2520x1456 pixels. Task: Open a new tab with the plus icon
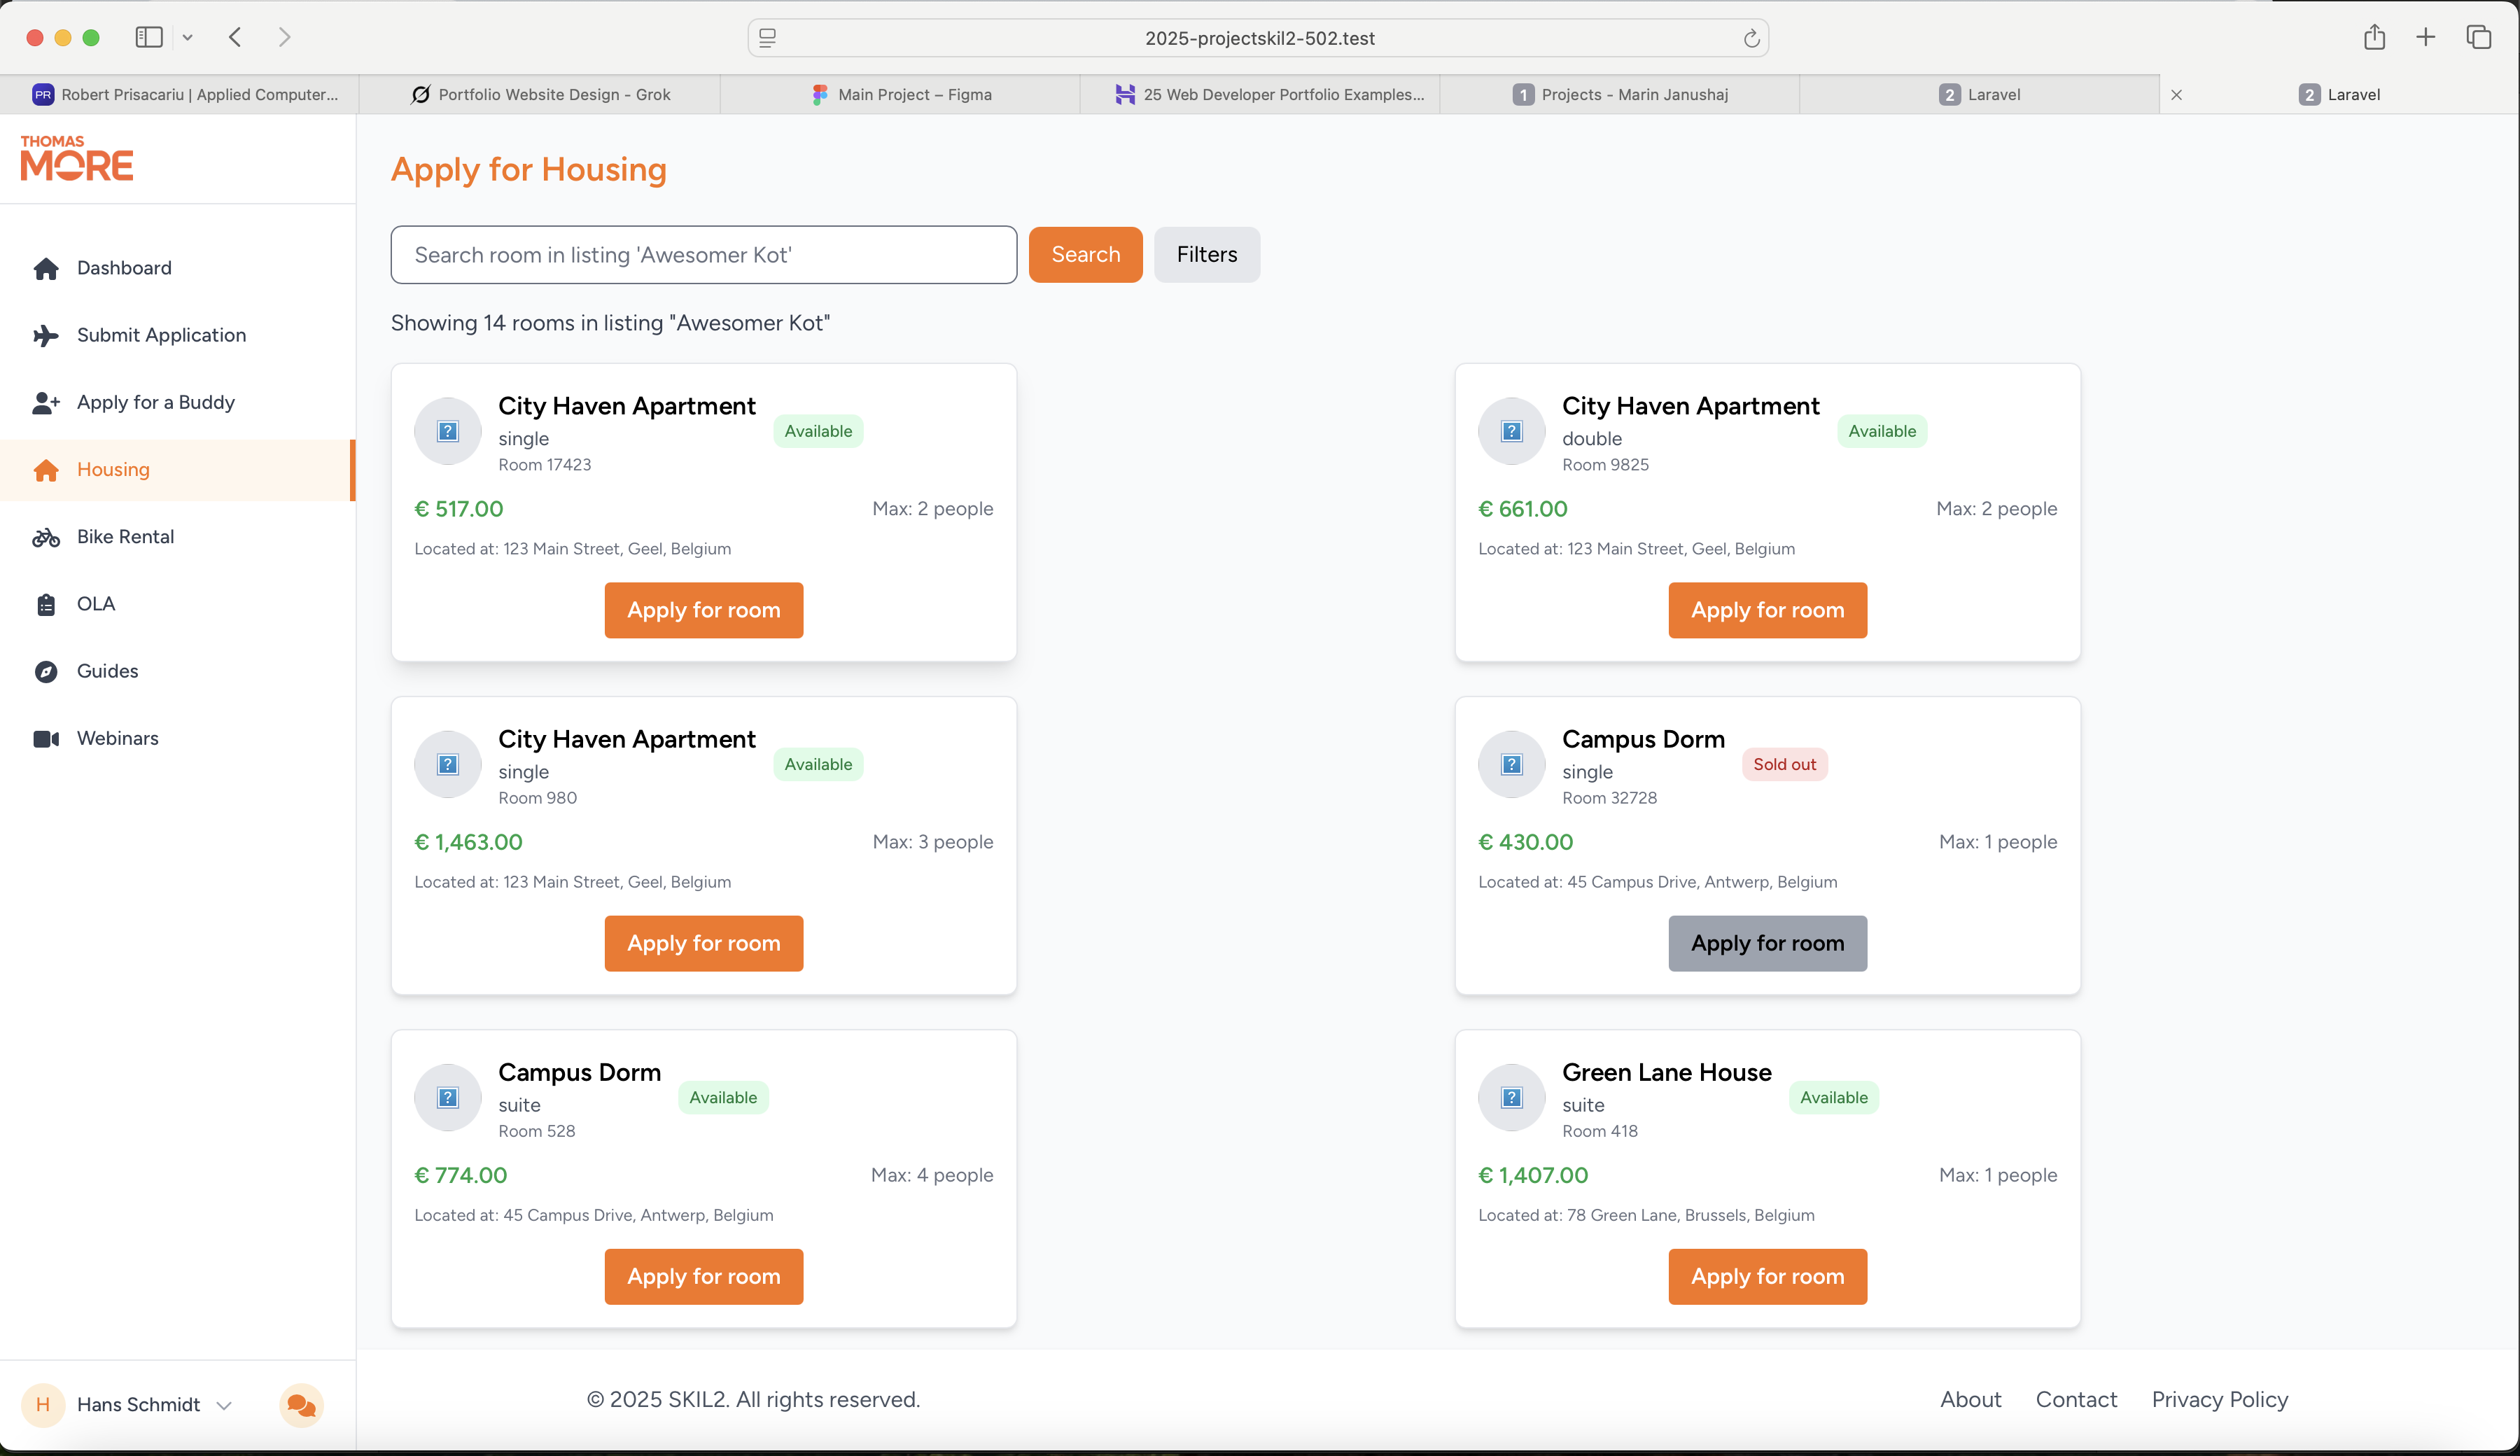[2426, 37]
